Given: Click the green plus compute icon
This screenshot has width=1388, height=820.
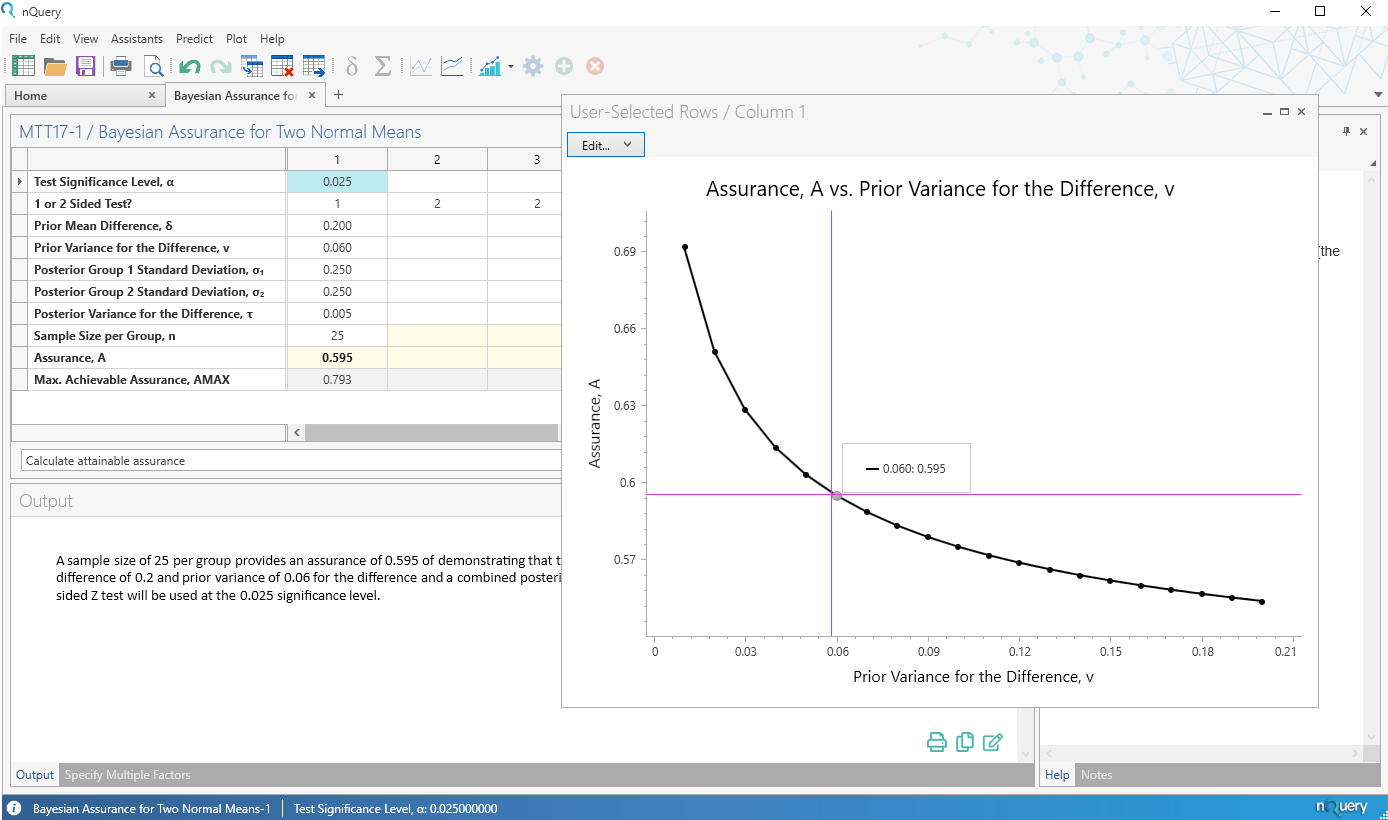Looking at the screenshot, I should pyautogui.click(x=564, y=66).
